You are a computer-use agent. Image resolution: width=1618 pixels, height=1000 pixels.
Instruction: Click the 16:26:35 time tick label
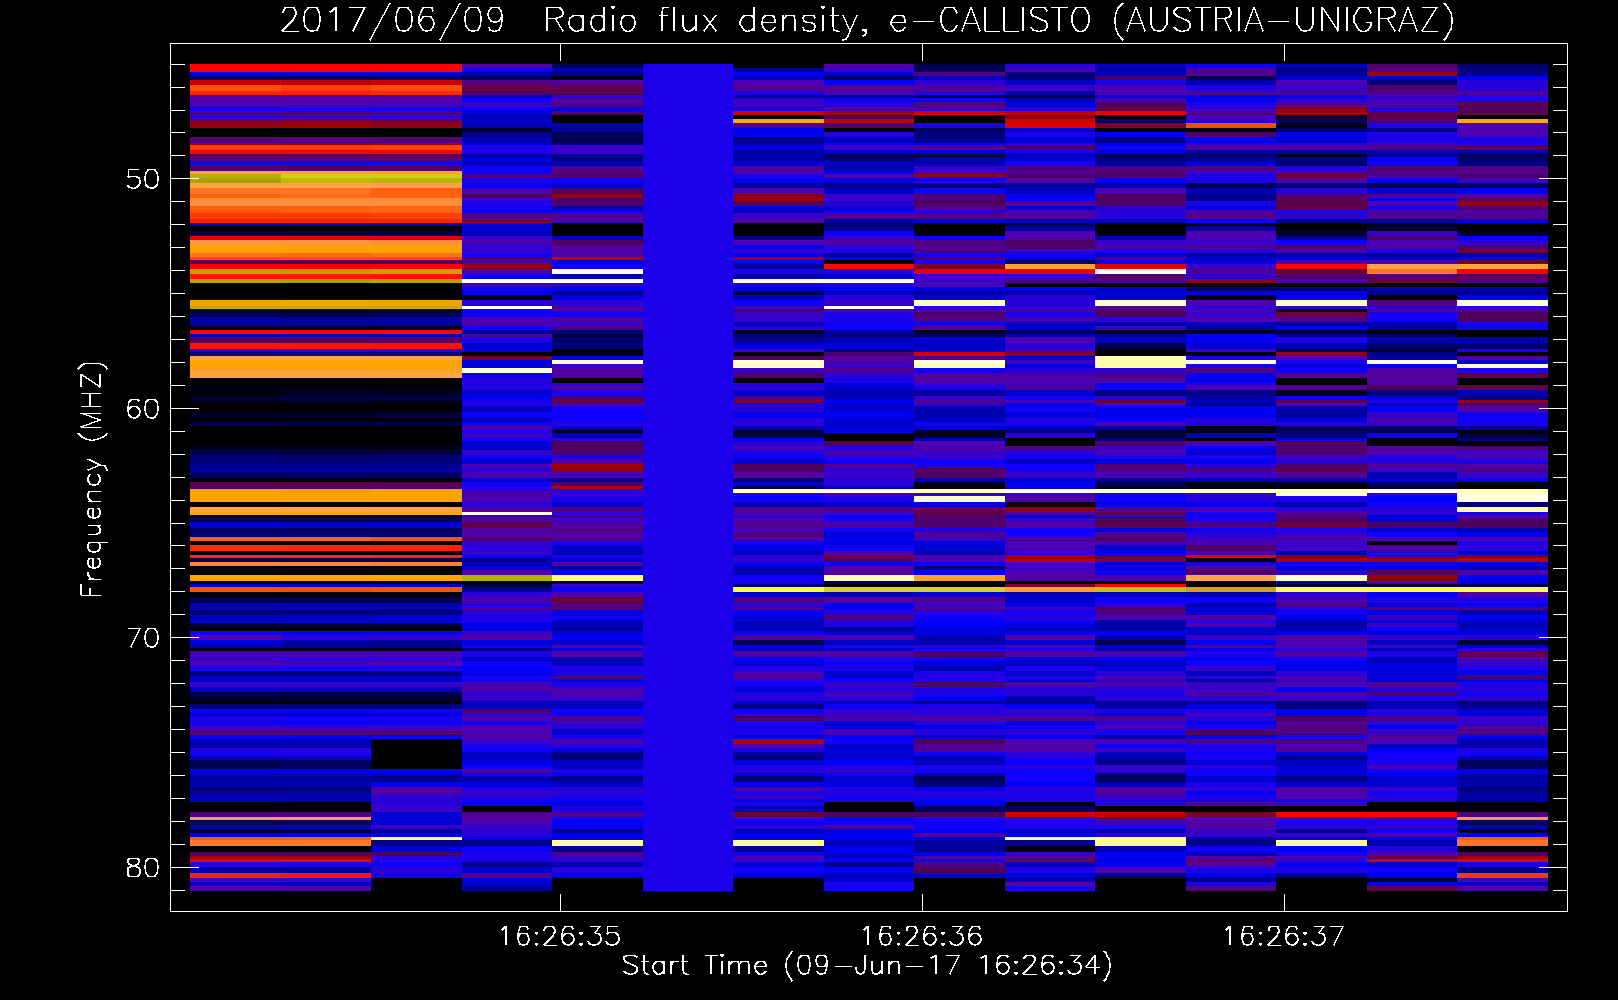pyautogui.click(x=560, y=937)
